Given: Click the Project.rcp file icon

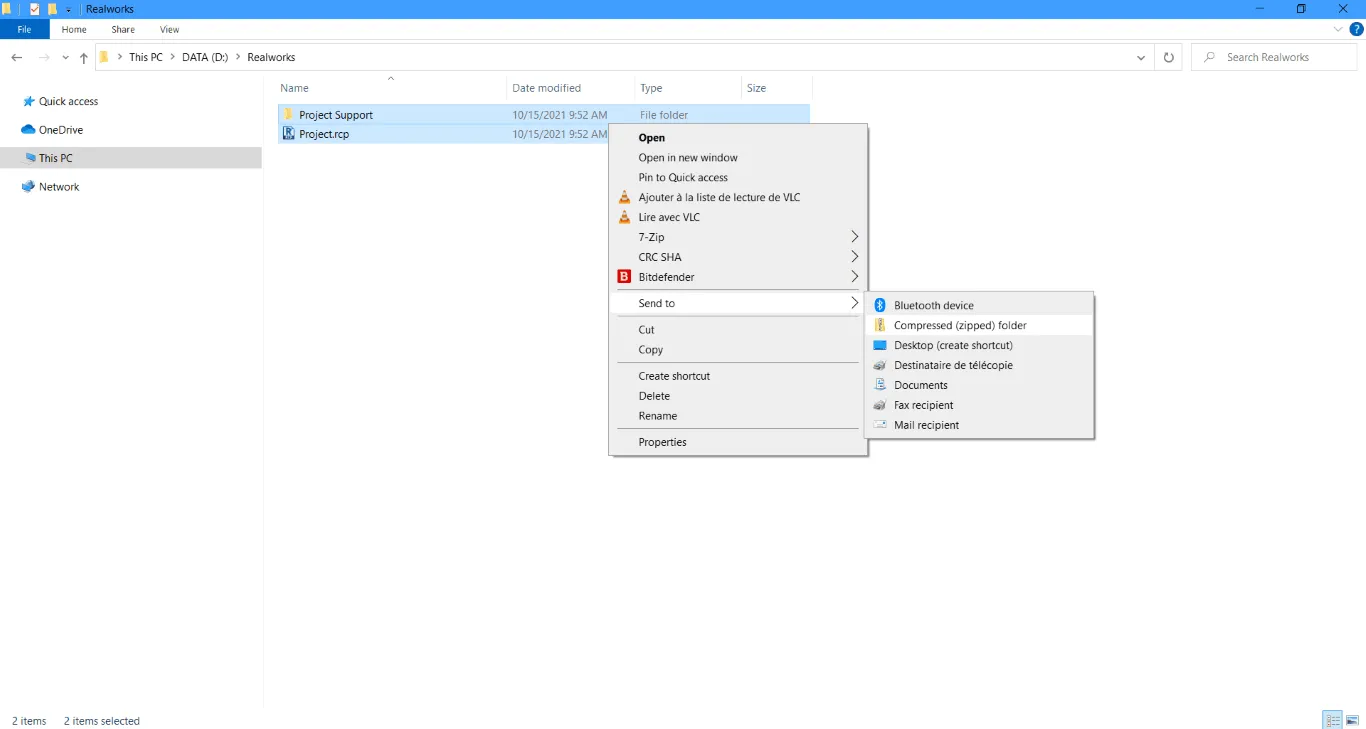Looking at the screenshot, I should point(288,133).
